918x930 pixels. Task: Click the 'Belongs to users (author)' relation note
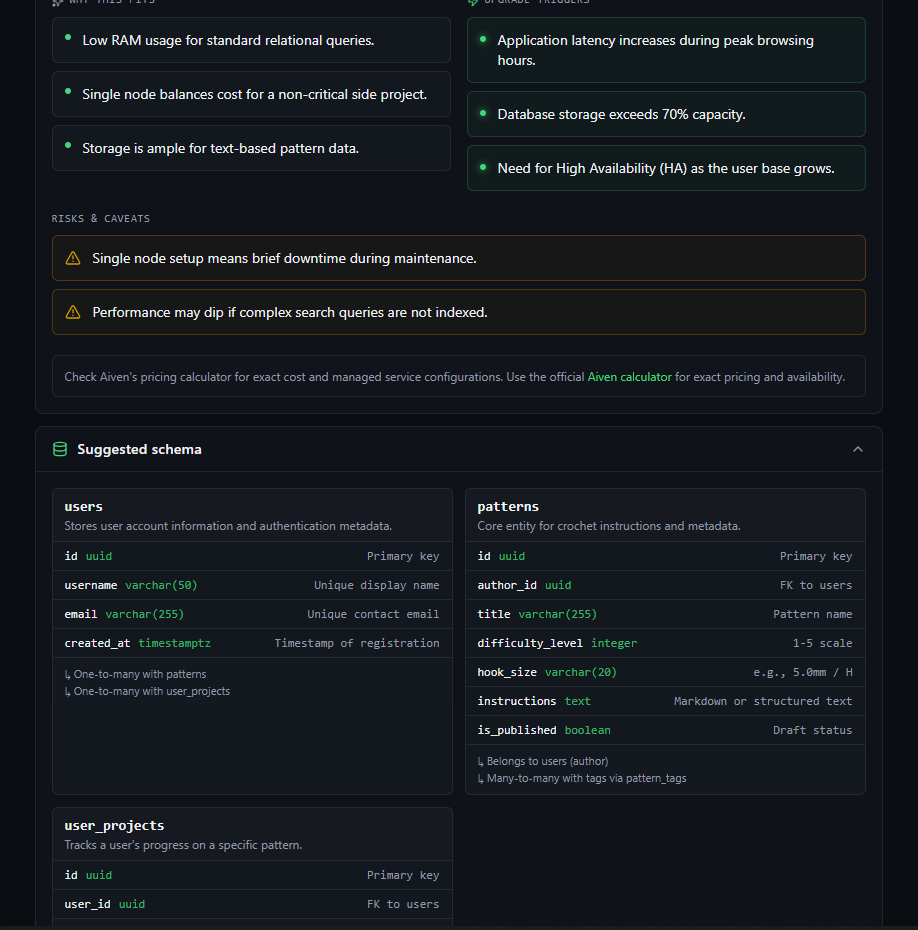point(543,762)
